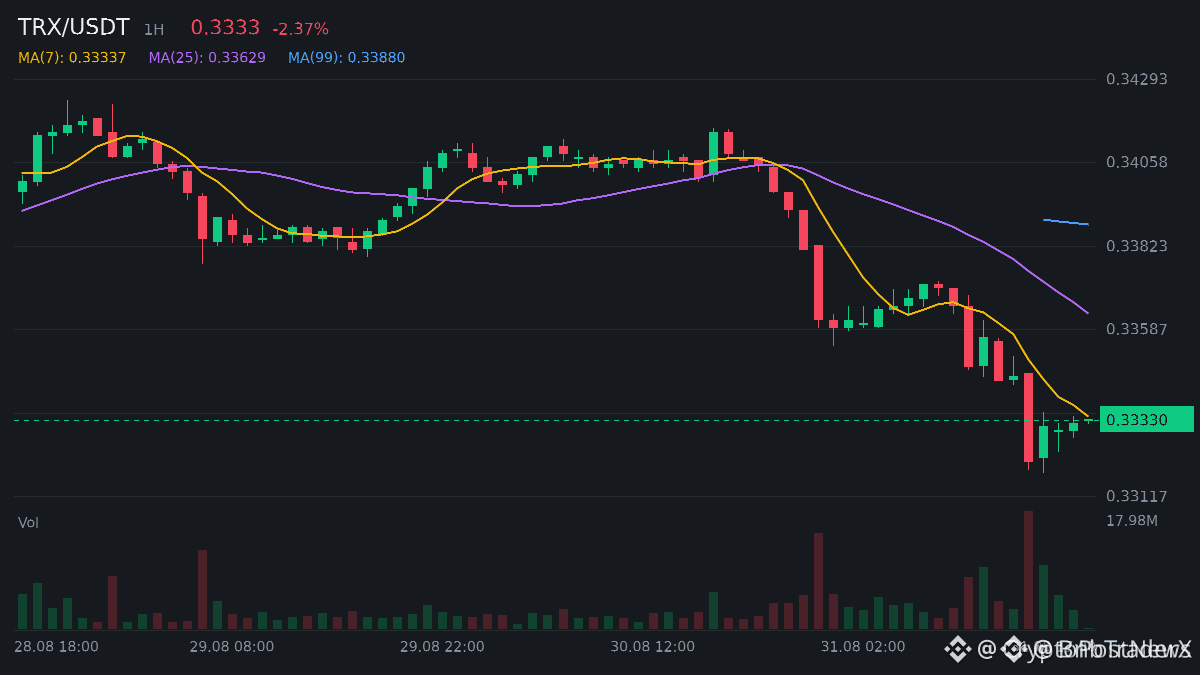Click the 31.08 02:00 time marker

(863, 647)
